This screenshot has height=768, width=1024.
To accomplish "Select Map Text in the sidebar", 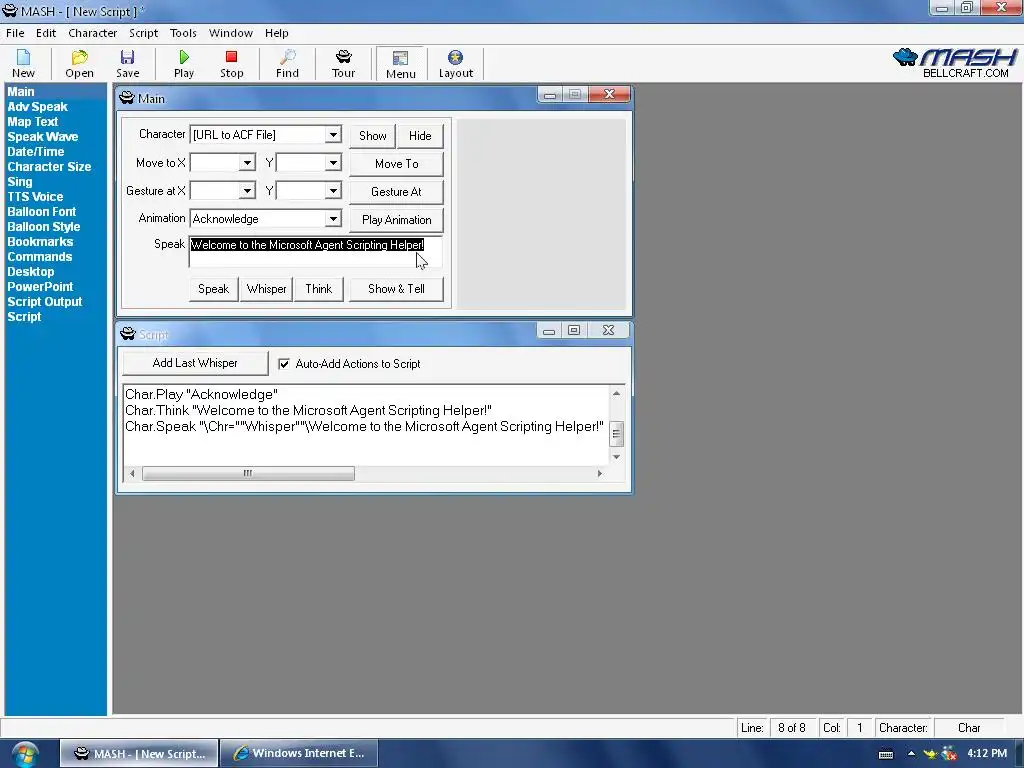I will [33, 121].
